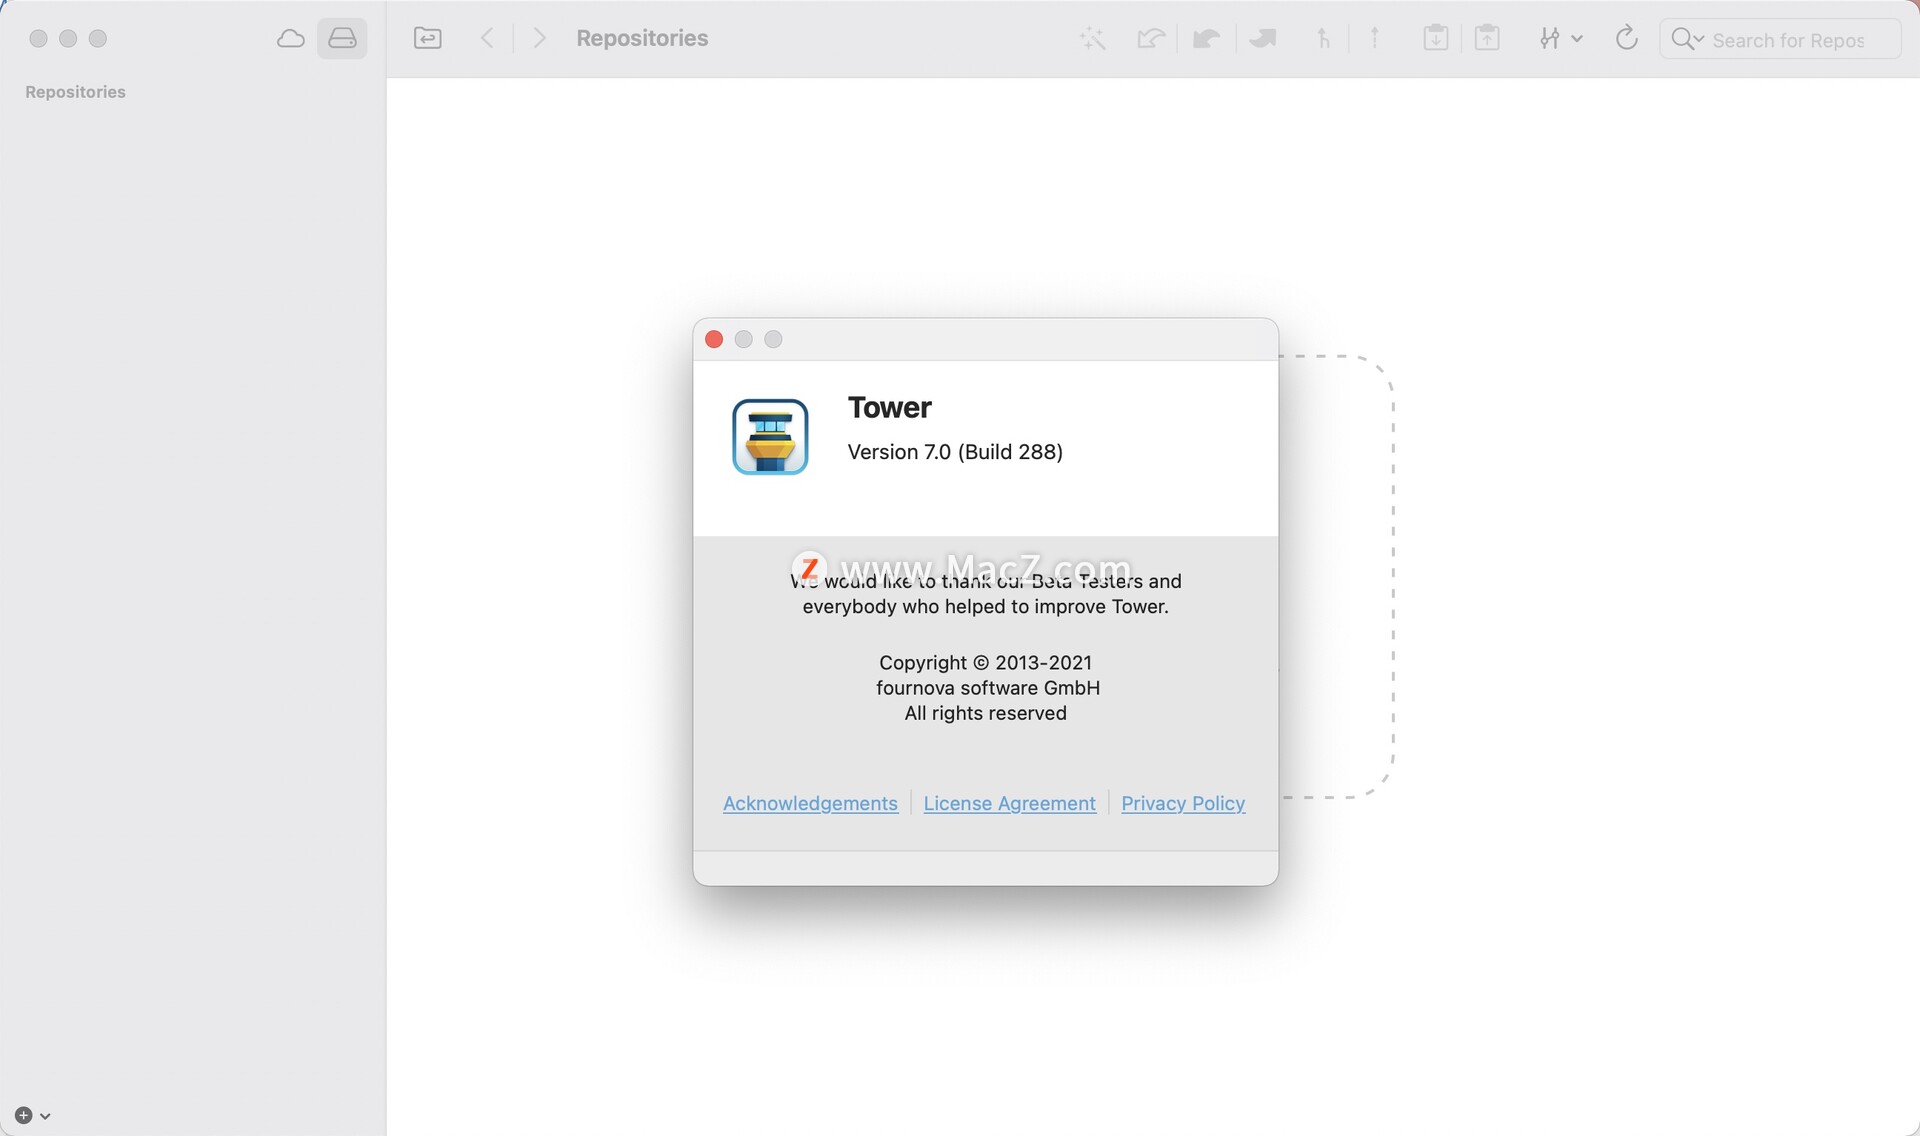Open the License Agreement link
The height and width of the screenshot is (1136, 1920).
1009,804
